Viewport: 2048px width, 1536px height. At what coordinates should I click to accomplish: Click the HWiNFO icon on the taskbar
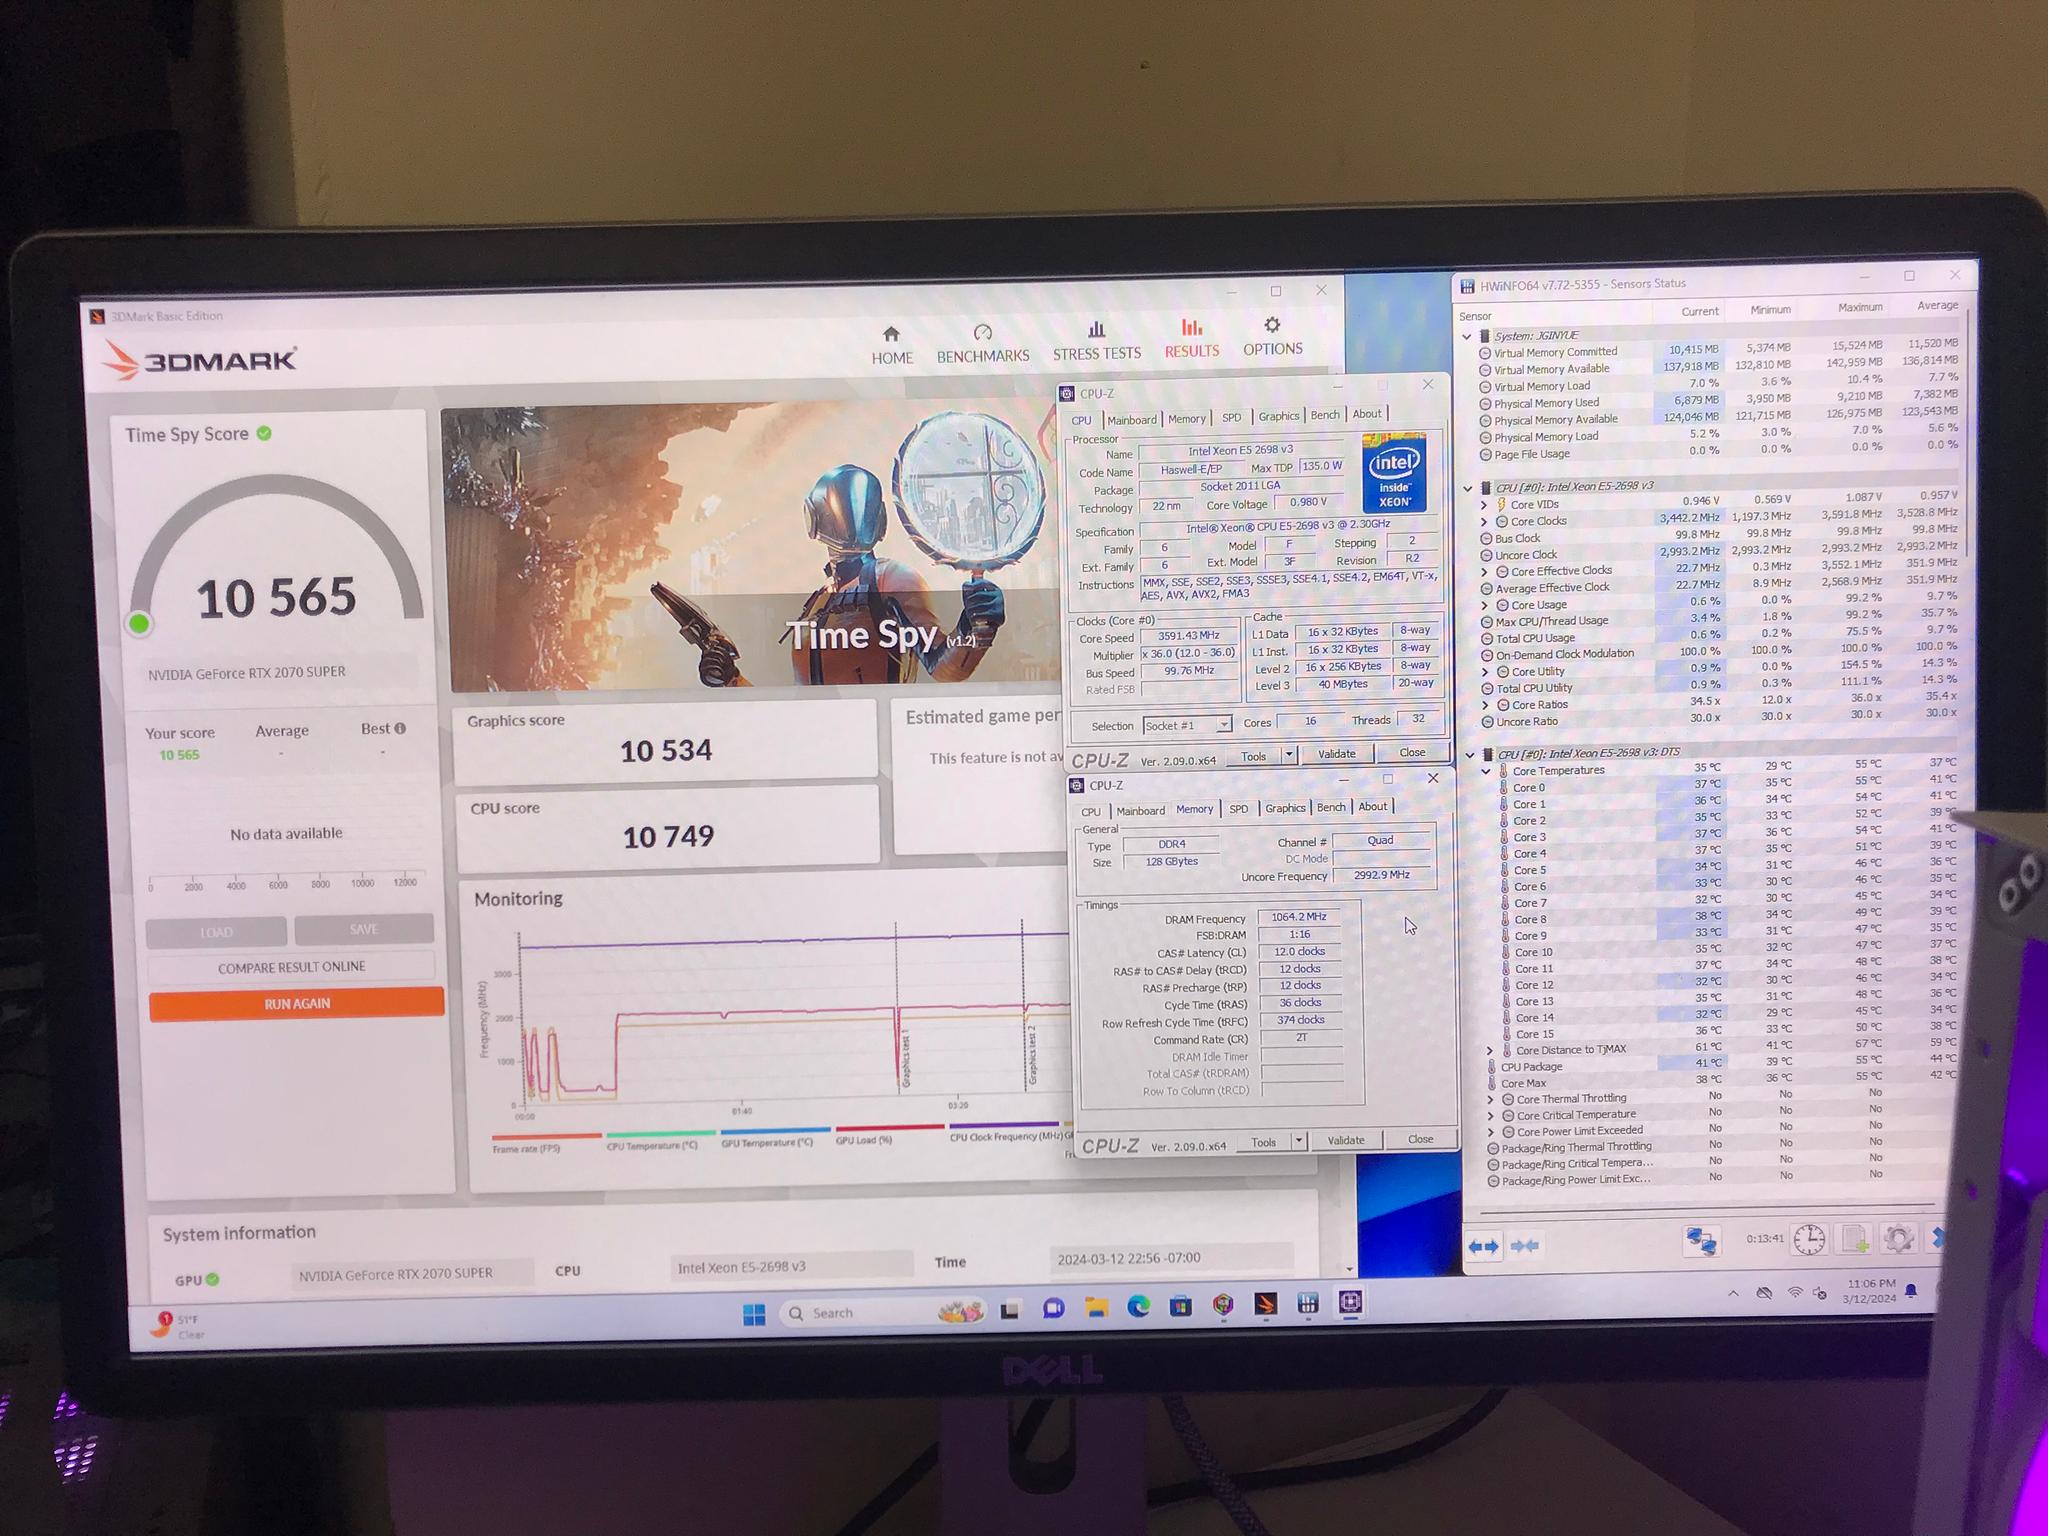(1307, 1303)
